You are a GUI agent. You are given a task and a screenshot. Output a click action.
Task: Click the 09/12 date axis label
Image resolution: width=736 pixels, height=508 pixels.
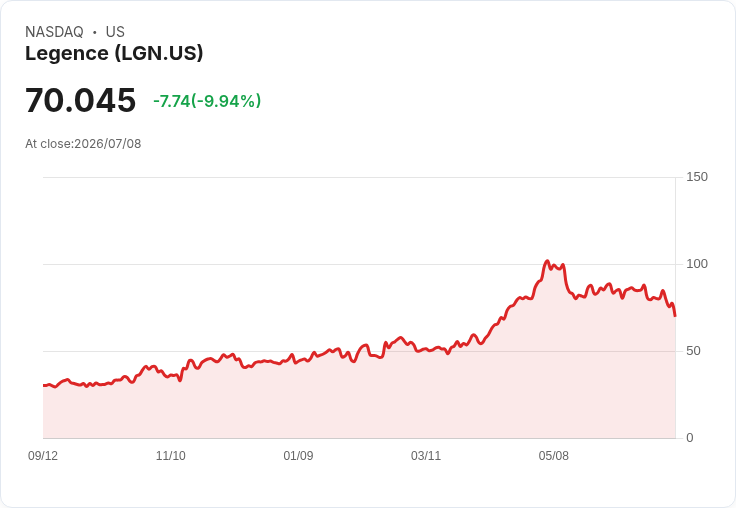click(43, 456)
